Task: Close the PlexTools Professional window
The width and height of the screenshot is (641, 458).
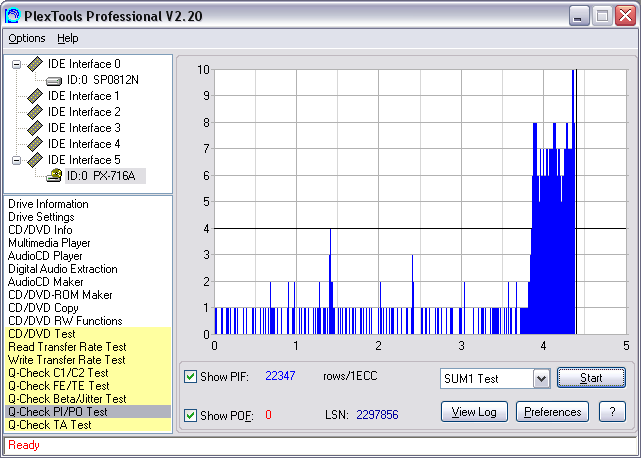Action: pos(625,16)
